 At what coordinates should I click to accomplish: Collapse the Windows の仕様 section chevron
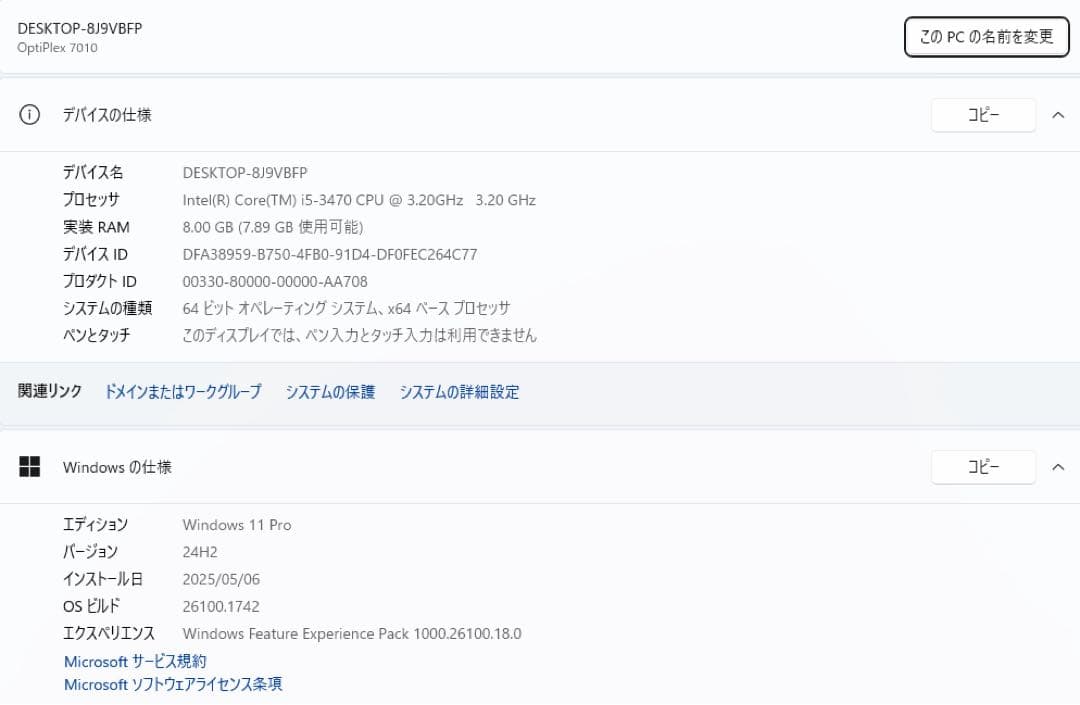coord(1058,467)
